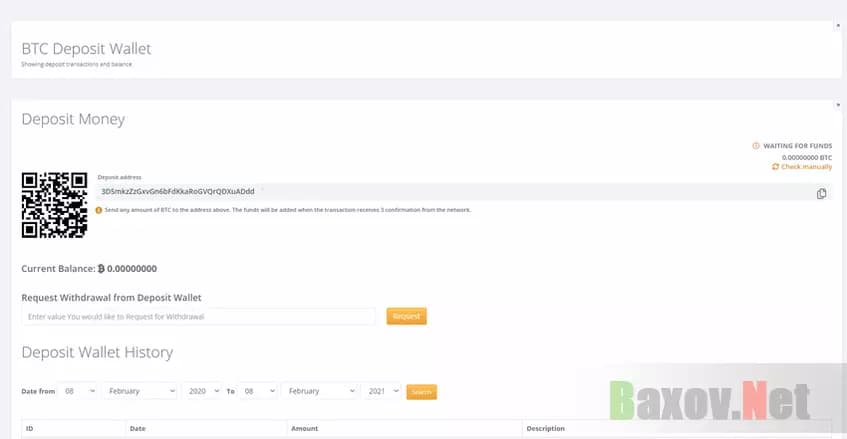Viewport: 847px width, 439px height.
Task: Open the To day dropdown
Action: (x=258, y=391)
